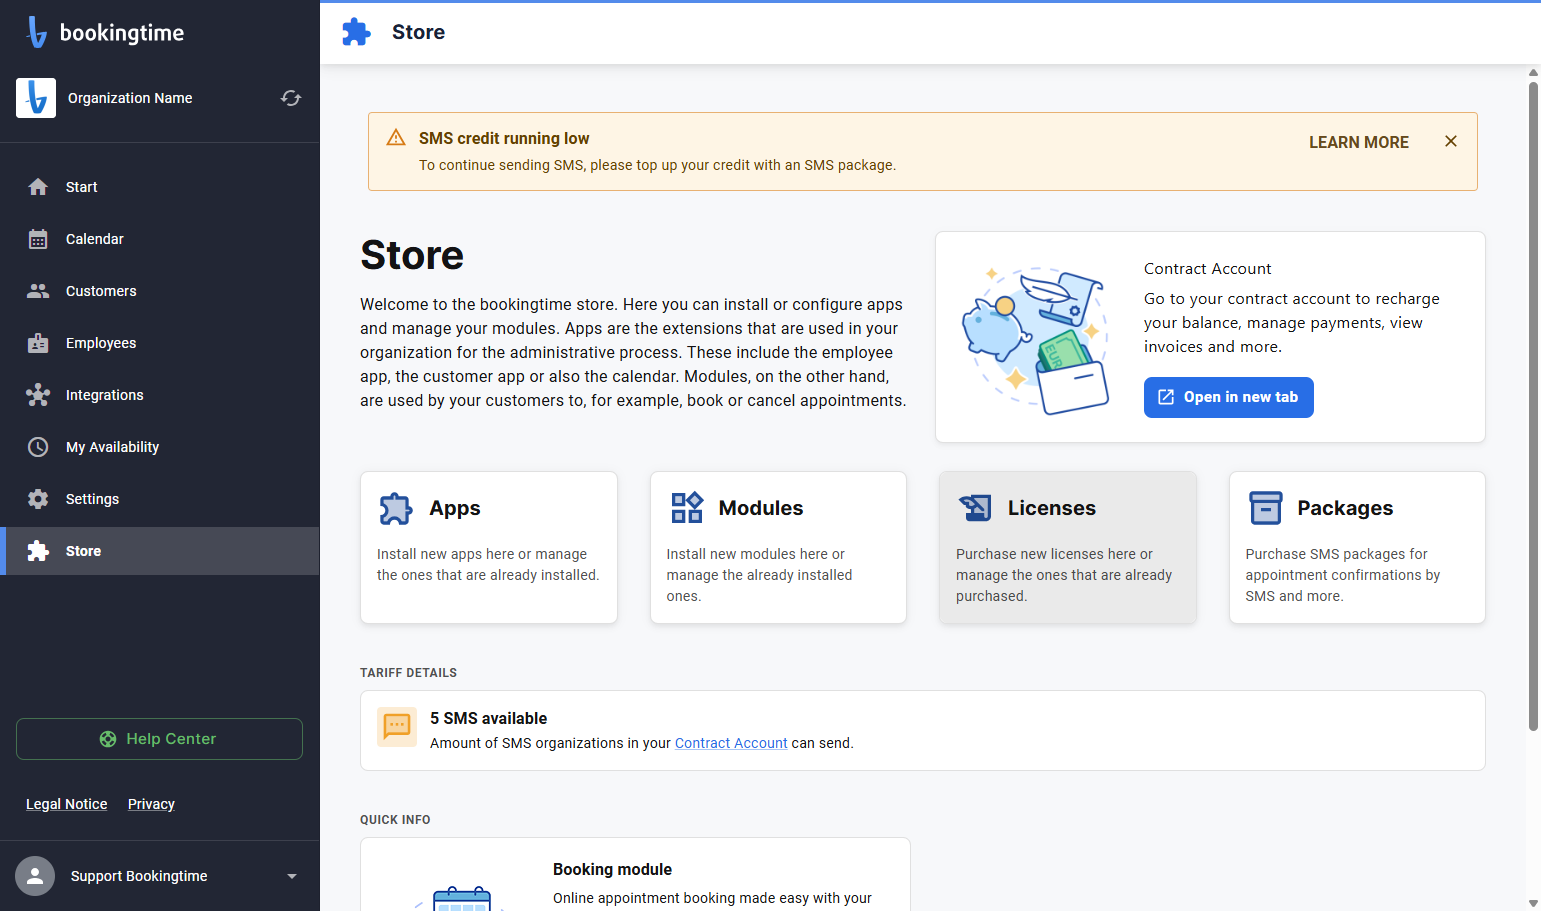Click the My Availability clock icon
Image resolution: width=1541 pixels, height=911 pixels.
[38, 447]
